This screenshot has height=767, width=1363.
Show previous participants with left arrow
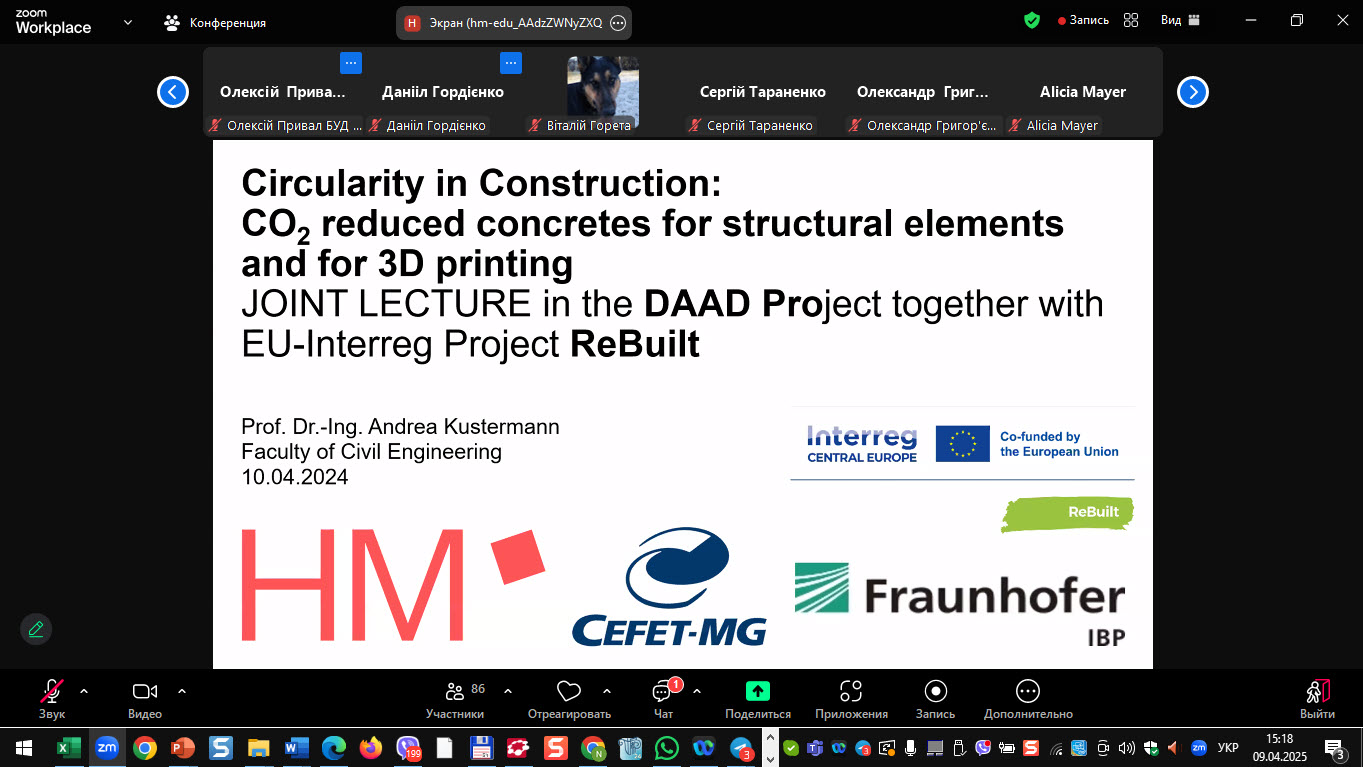(x=173, y=92)
